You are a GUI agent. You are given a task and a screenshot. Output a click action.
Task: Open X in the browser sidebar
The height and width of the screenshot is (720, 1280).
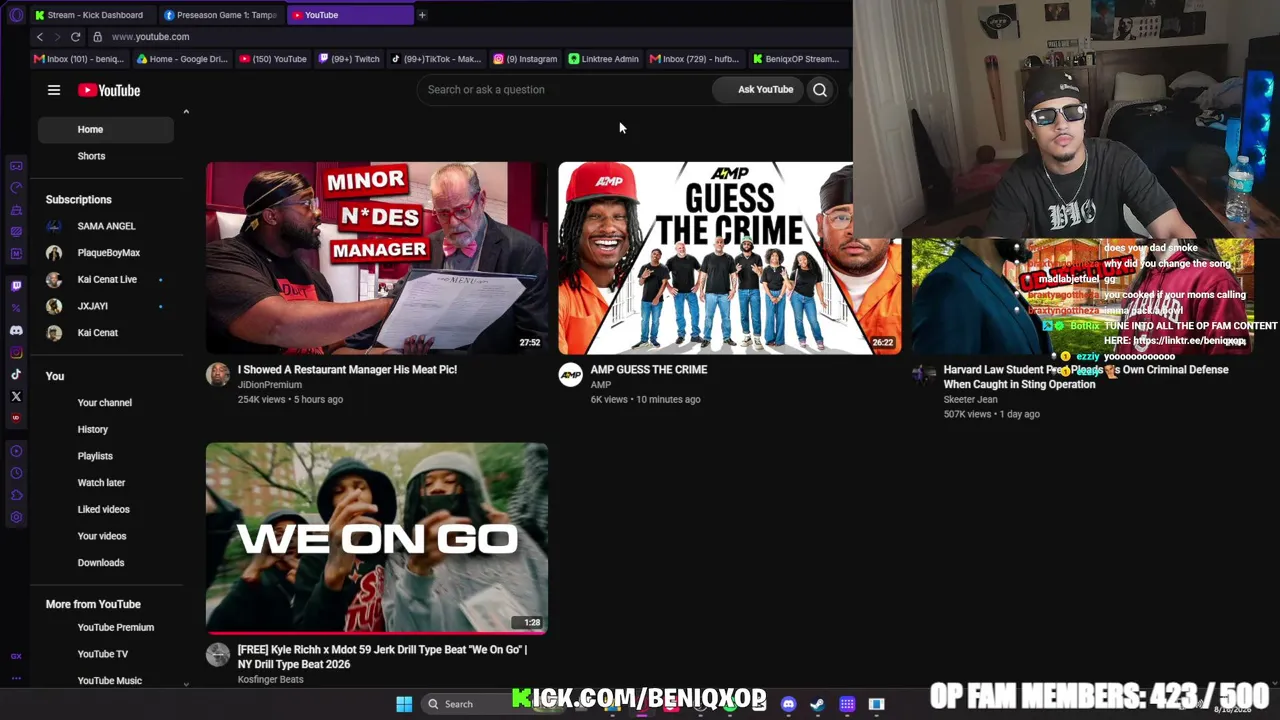pyautogui.click(x=16, y=396)
